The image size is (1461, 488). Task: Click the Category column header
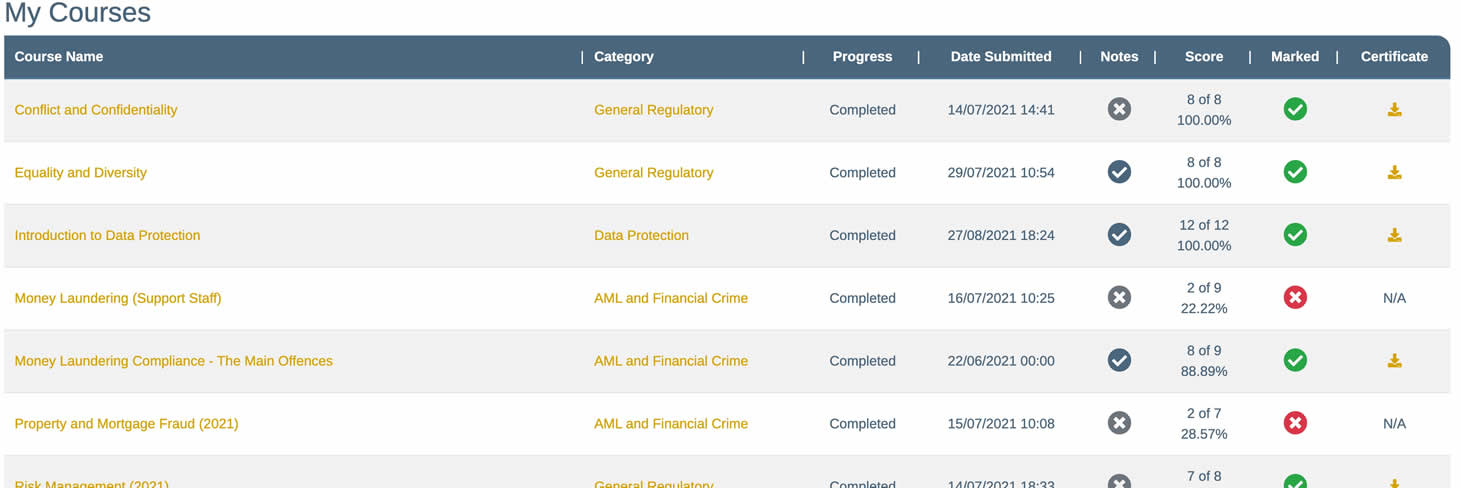(623, 57)
